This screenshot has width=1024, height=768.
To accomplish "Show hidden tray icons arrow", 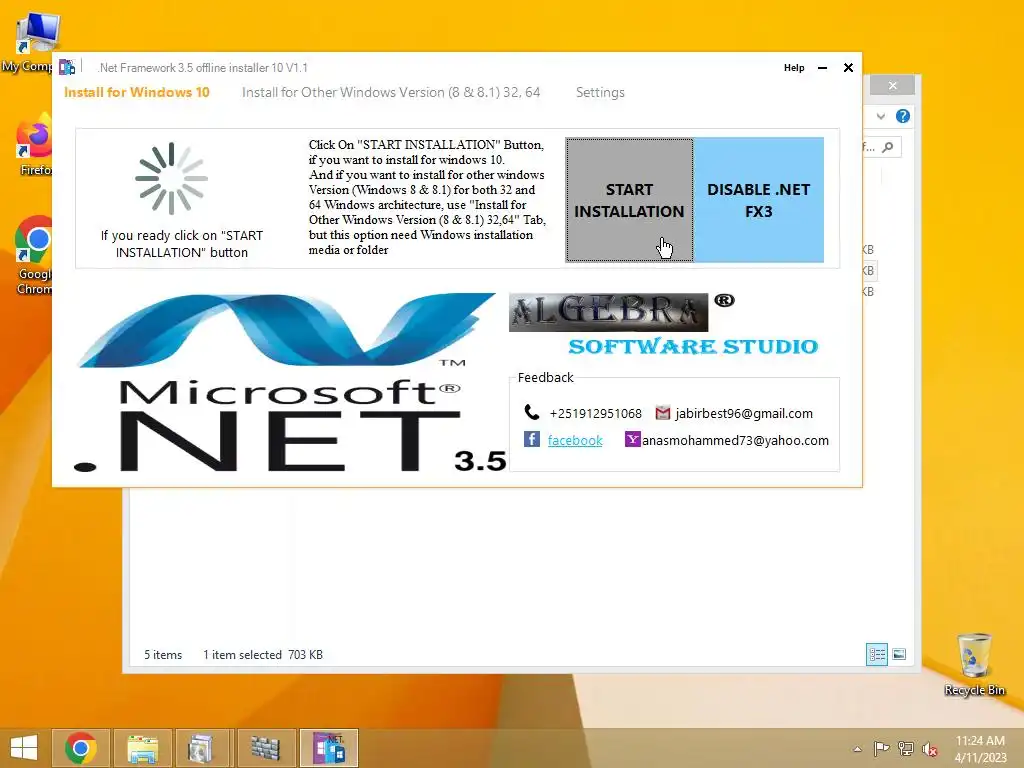I will [857, 749].
